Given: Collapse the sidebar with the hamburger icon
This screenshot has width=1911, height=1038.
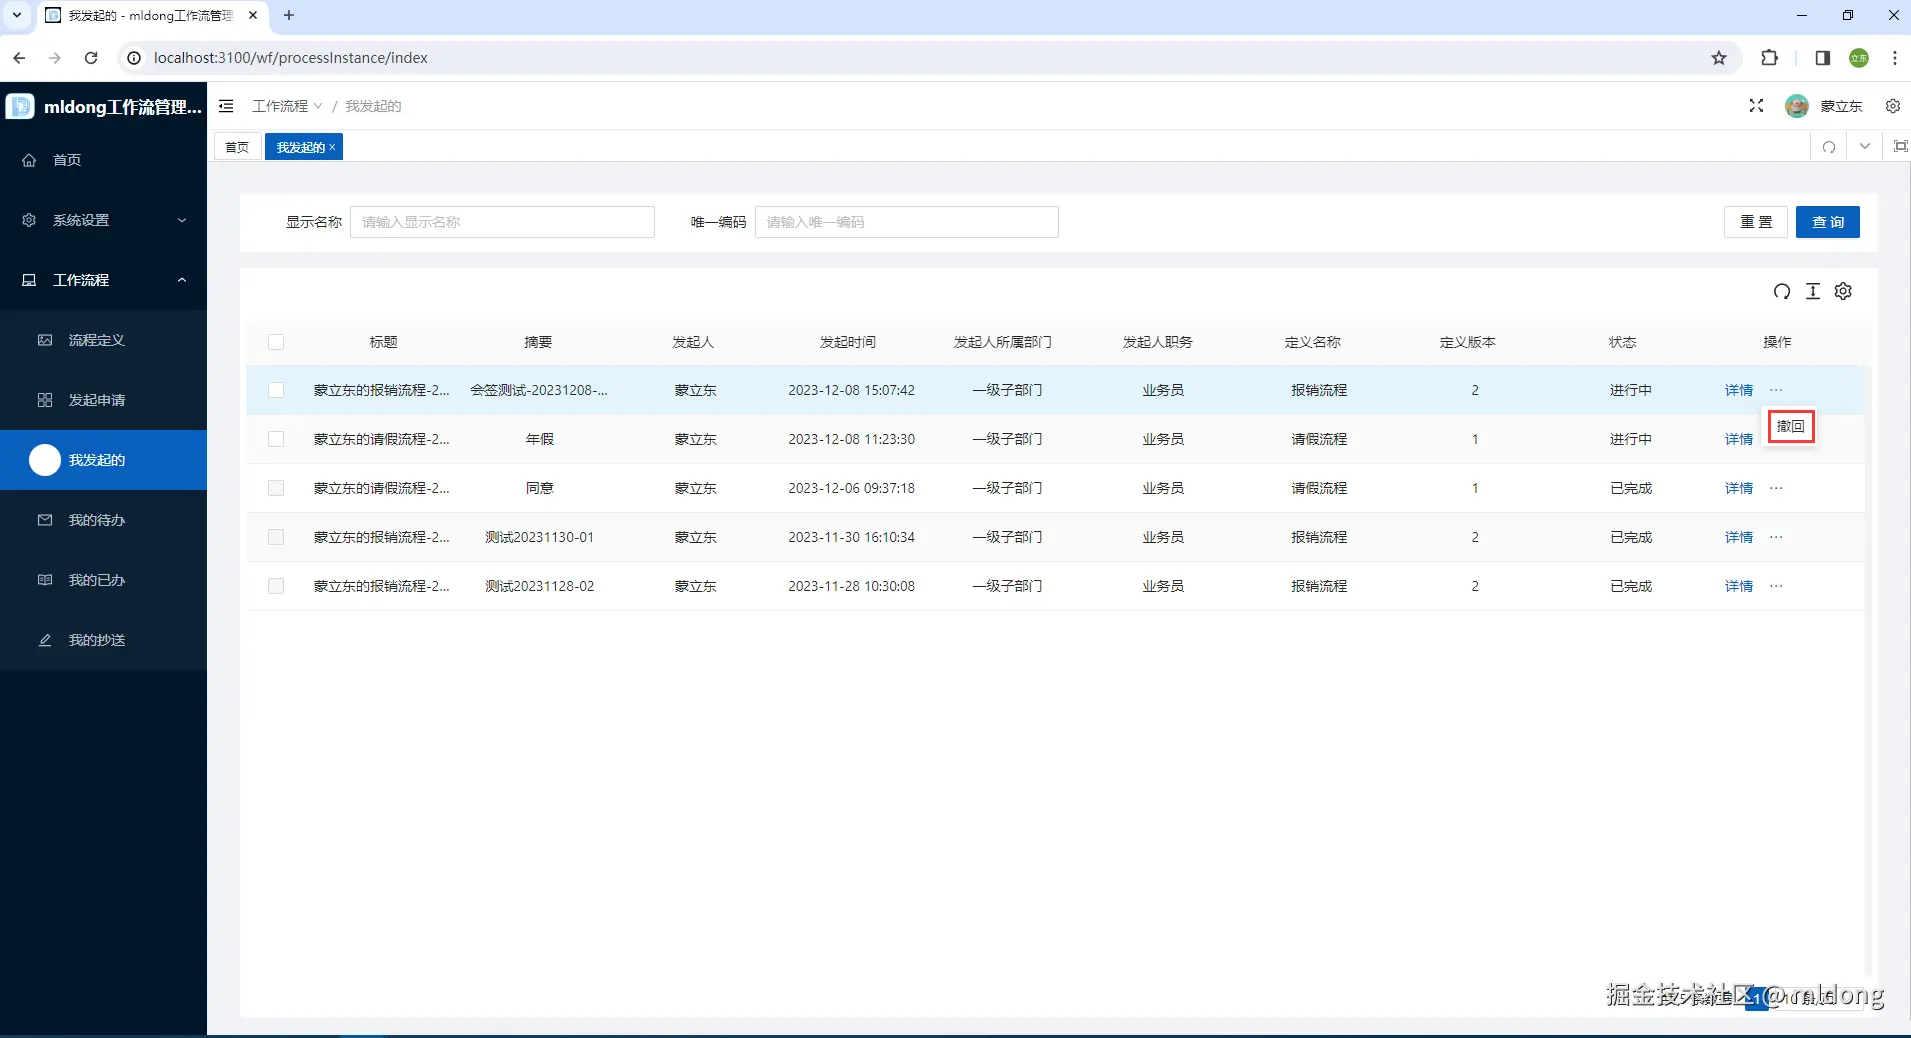Looking at the screenshot, I should coord(226,106).
